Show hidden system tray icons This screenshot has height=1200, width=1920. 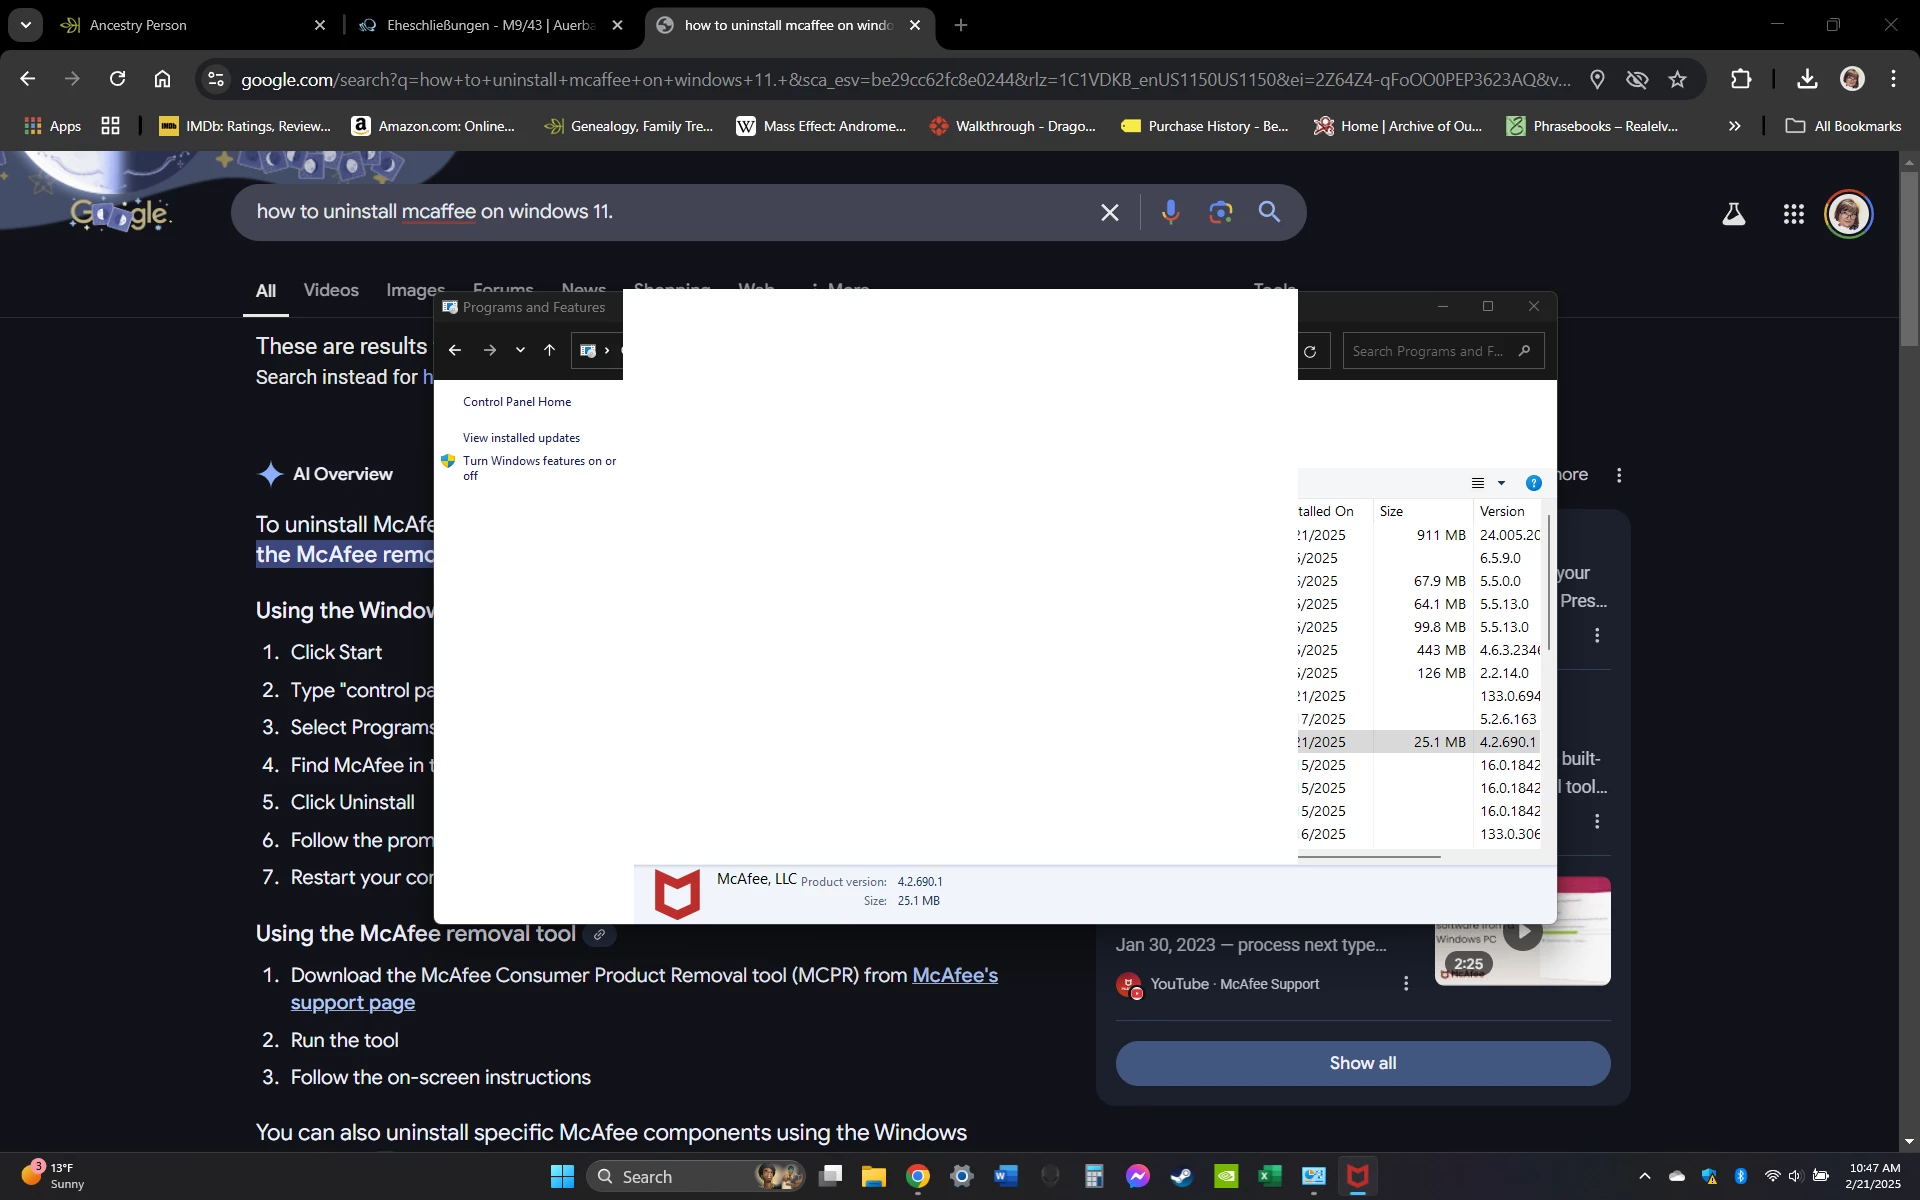pos(1644,1176)
